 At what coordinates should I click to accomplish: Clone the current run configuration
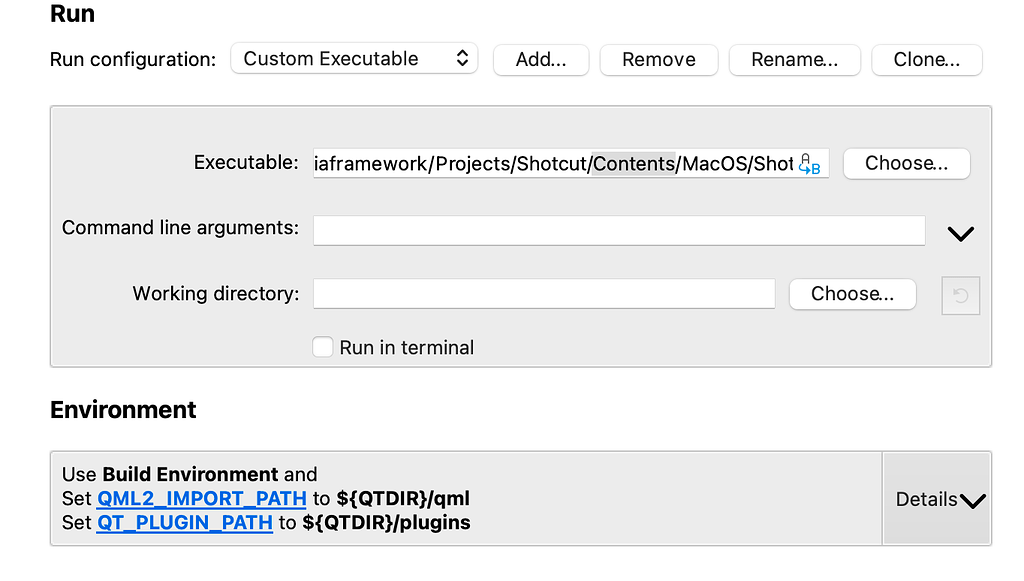click(926, 60)
